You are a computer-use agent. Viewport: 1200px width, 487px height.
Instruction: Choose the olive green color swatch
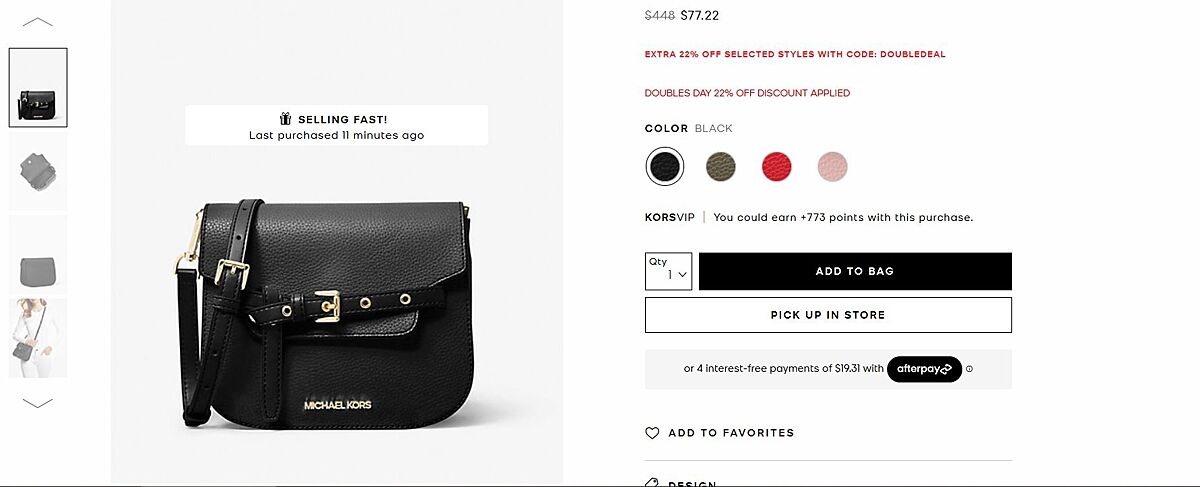pyautogui.click(x=720, y=166)
